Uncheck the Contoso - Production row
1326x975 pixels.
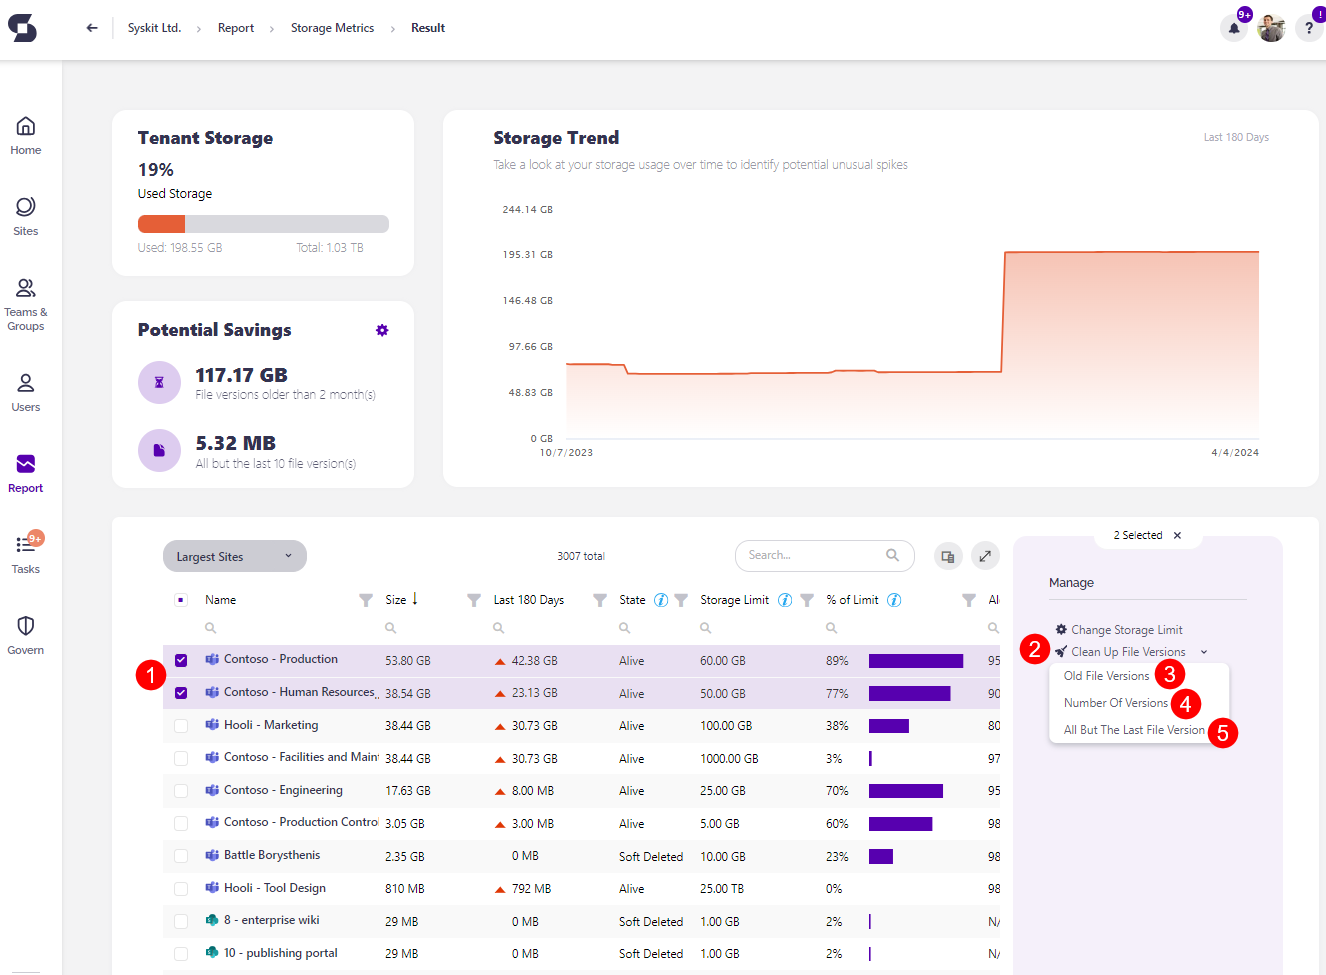click(181, 660)
